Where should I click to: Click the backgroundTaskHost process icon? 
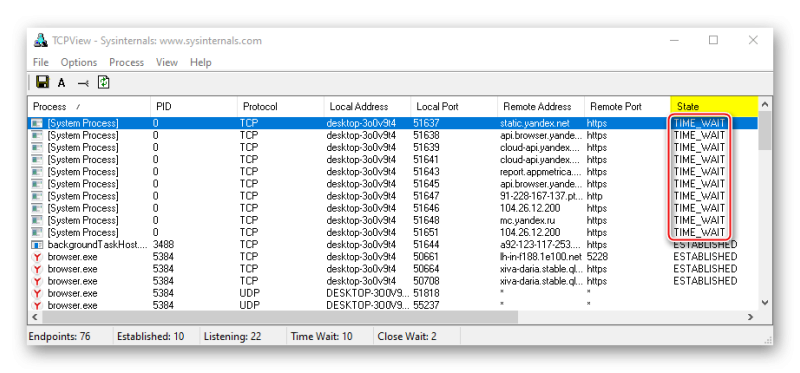[37, 245]
